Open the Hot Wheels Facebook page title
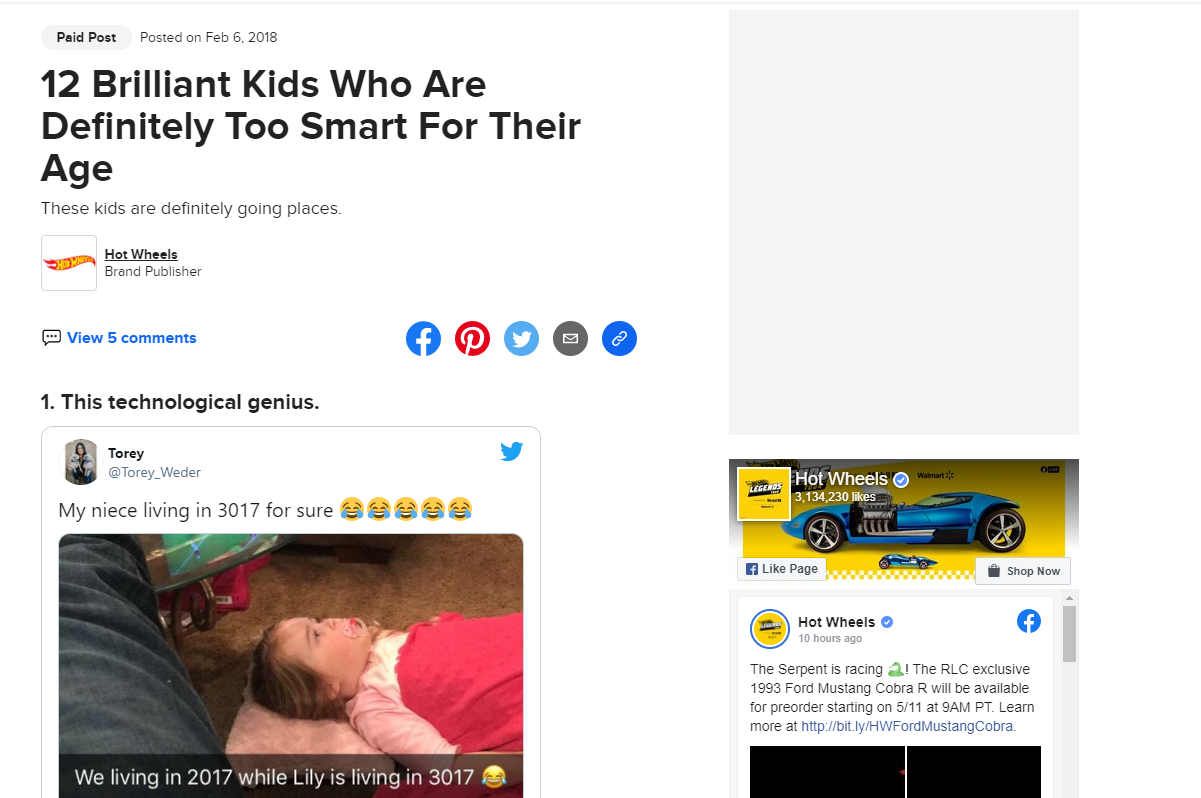The image size is (1201, 798). click(841, 479)
